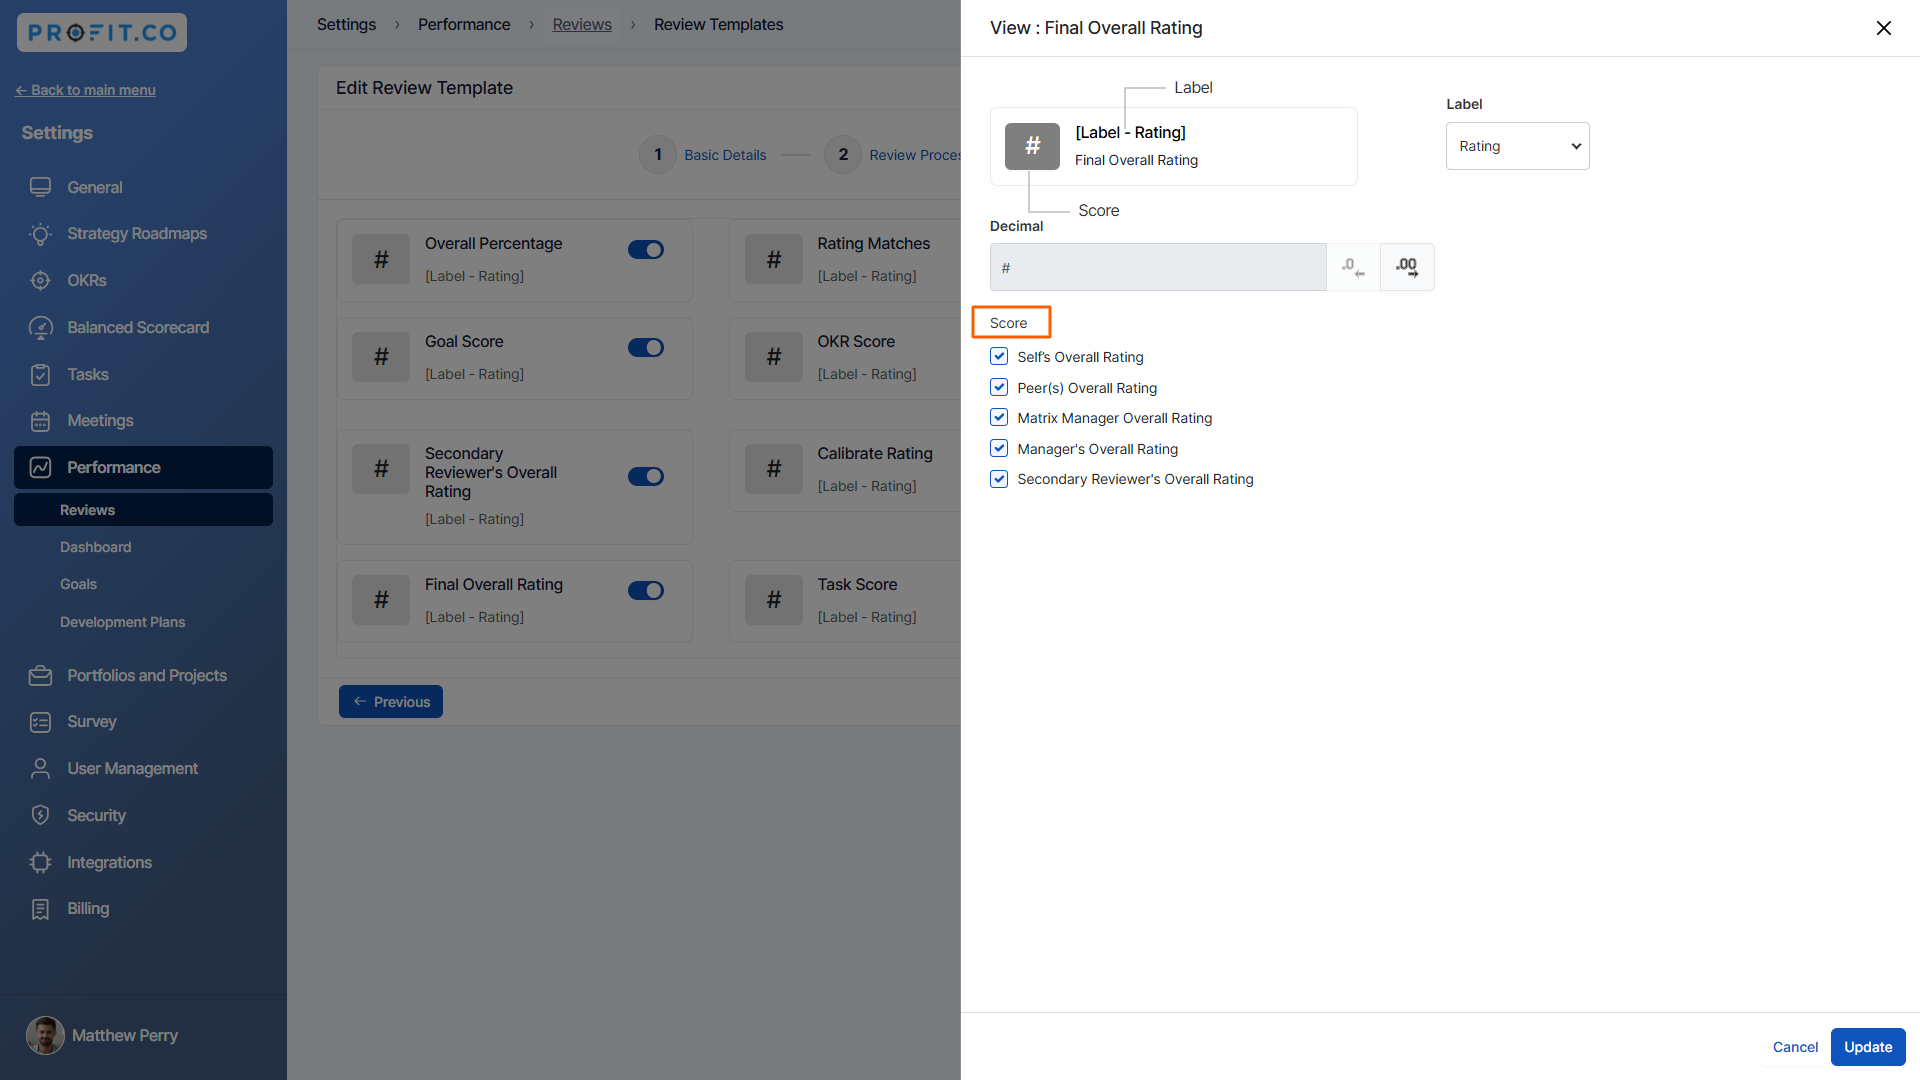Click the Strategy Roadmaps lightbulb icon
Screen dimensions: 1920x1080
[x=40, y=234]
